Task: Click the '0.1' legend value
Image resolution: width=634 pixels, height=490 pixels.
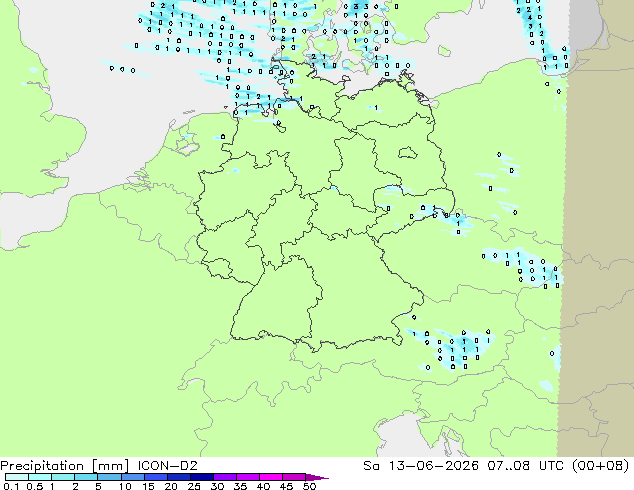Action: [x=10, y=486]
